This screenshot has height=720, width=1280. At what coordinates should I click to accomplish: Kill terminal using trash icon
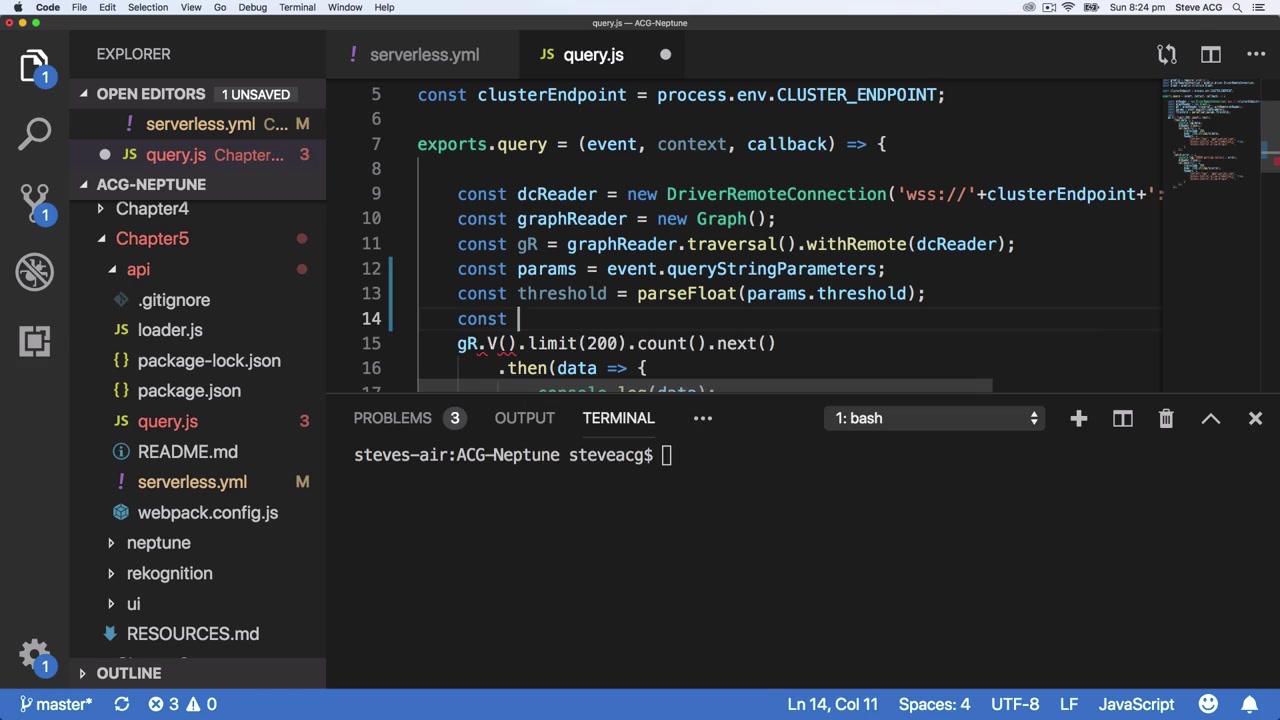click(1166, 418)
